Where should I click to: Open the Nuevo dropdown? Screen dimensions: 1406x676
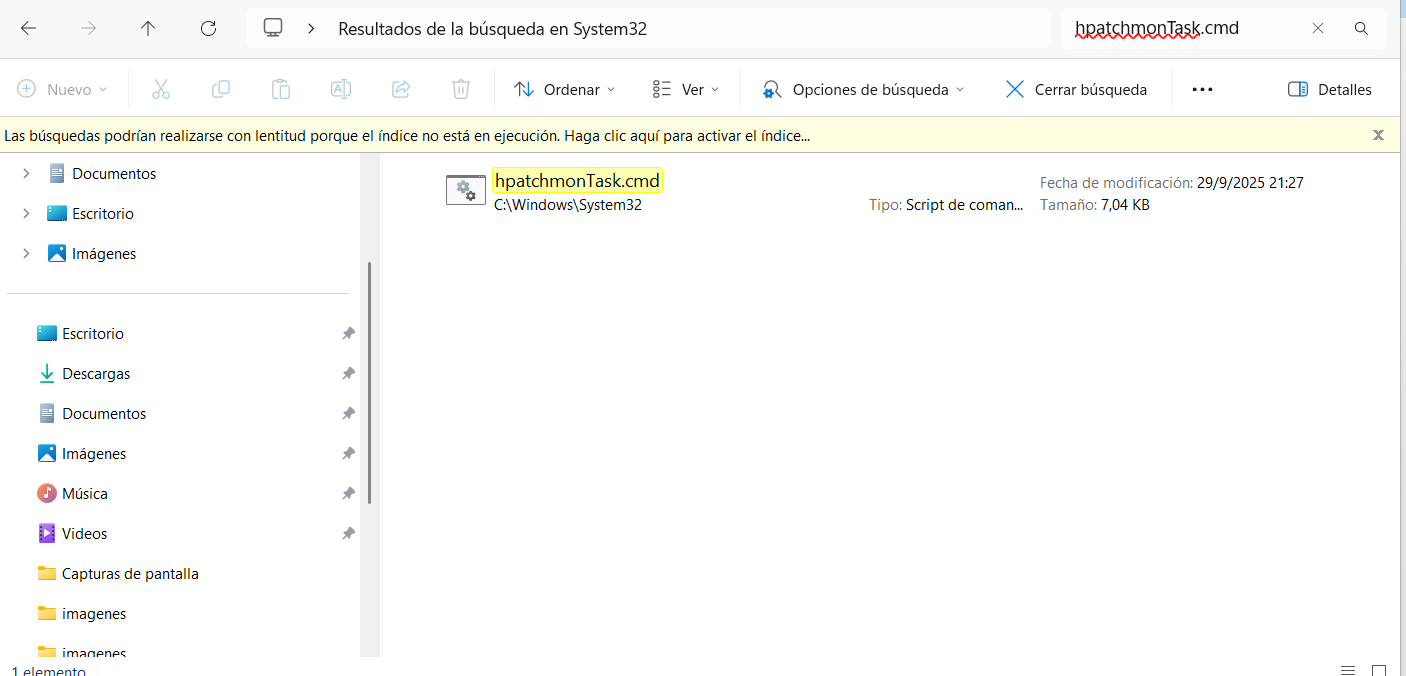62,89
